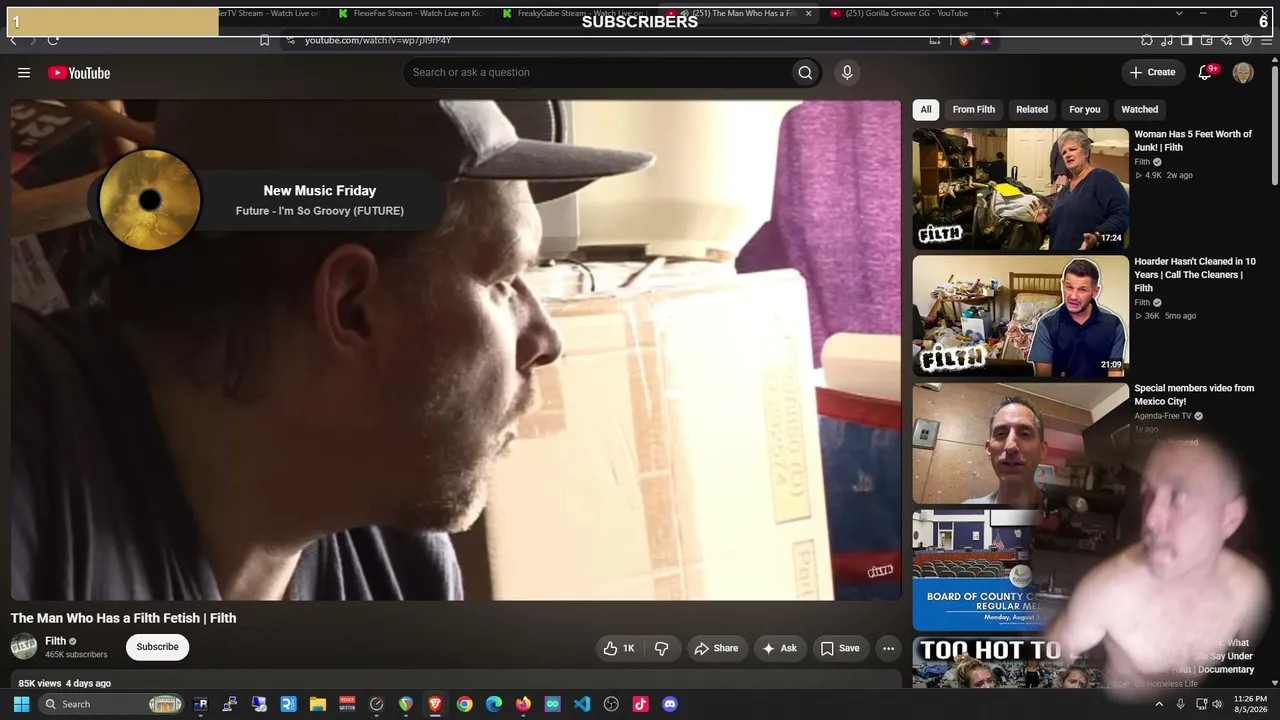Click the Ask button

coord(780,648)
